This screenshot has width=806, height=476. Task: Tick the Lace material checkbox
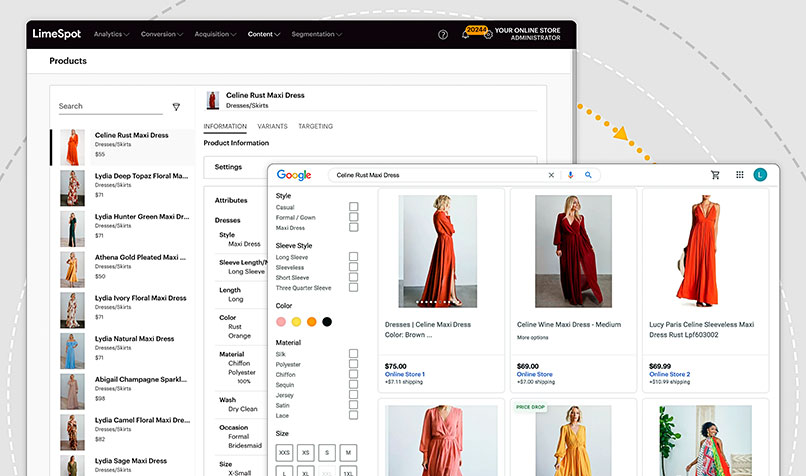pos(354,415)
